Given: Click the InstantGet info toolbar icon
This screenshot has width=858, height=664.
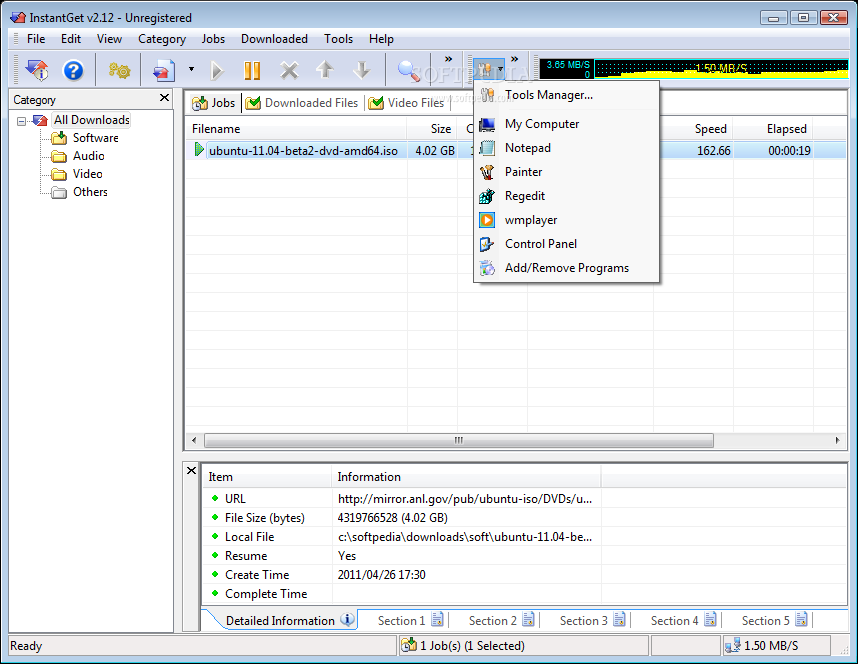Looking at the screenshot, I should click(x=37, y=70).
